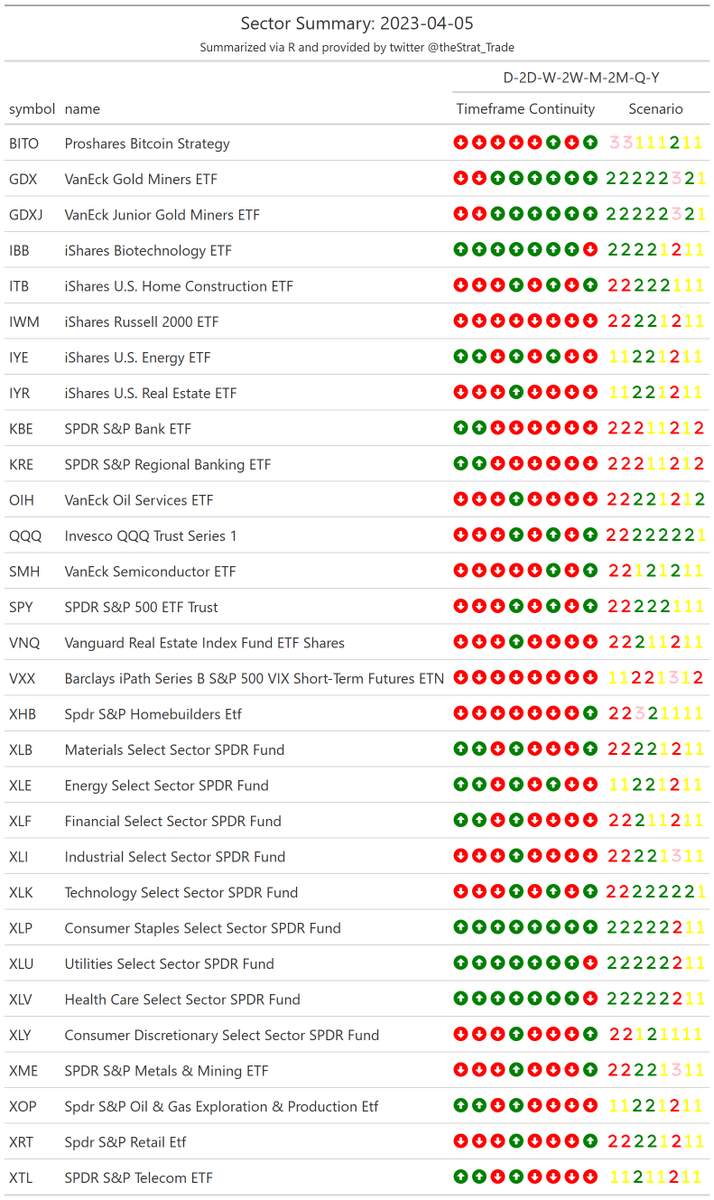Click the pink 3 in GDX scenario

[x=675, y=179]
